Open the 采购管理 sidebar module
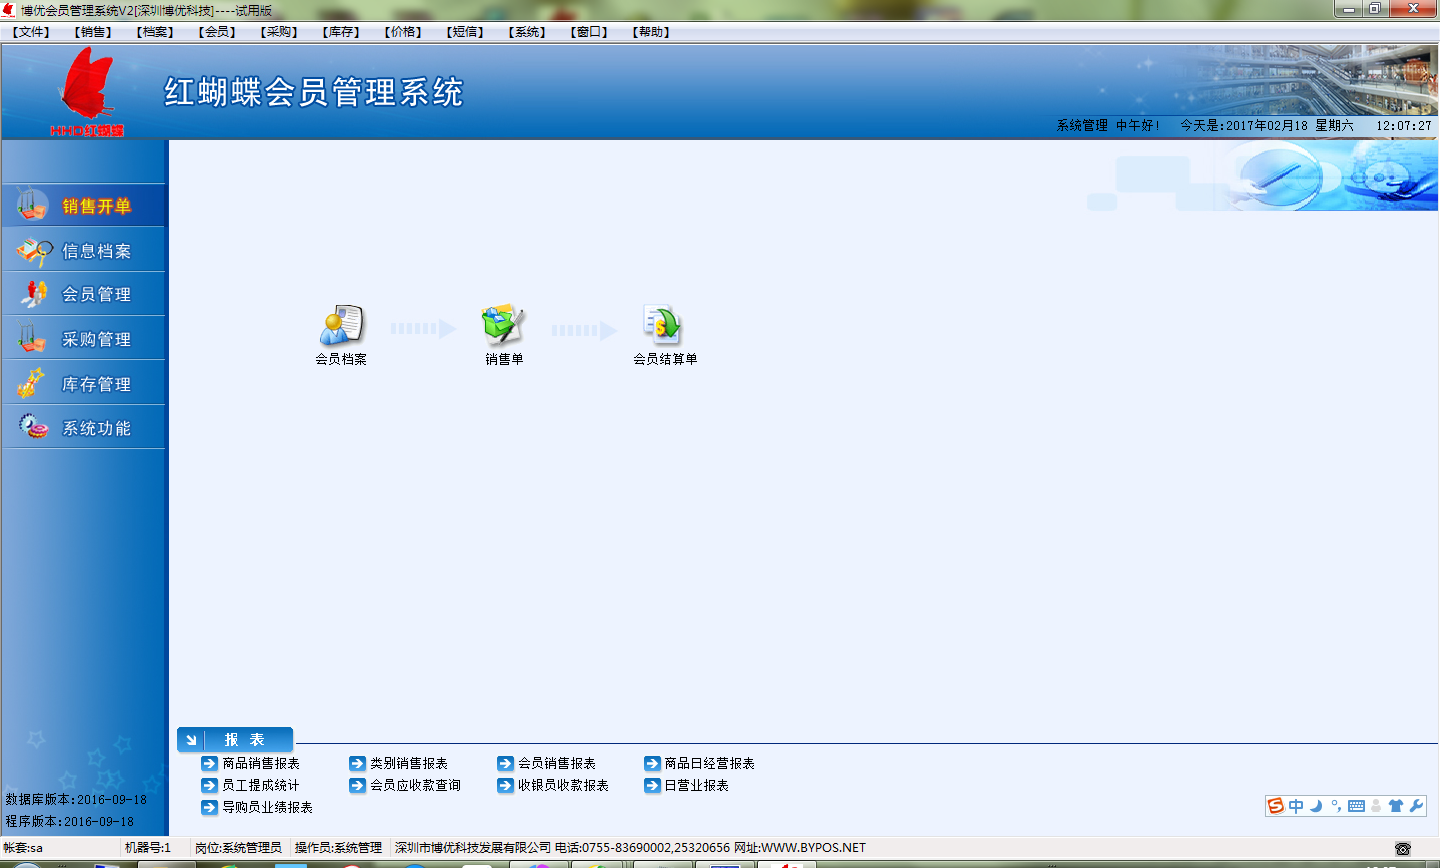The height and width of the screenshot is (868, 1440). pyautogui.click(x=84, y=339)
